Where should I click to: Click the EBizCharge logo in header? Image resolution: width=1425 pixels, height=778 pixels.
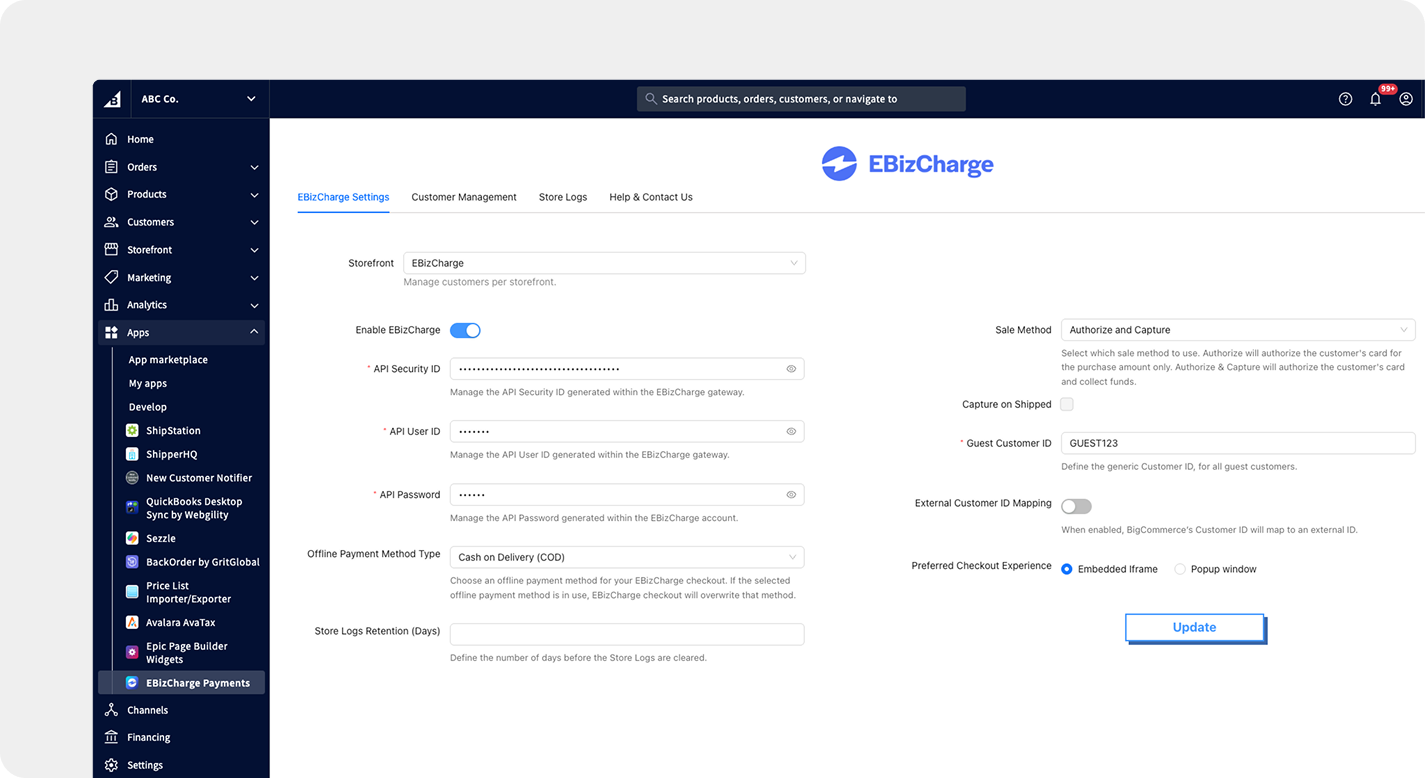tap(907, 164)
